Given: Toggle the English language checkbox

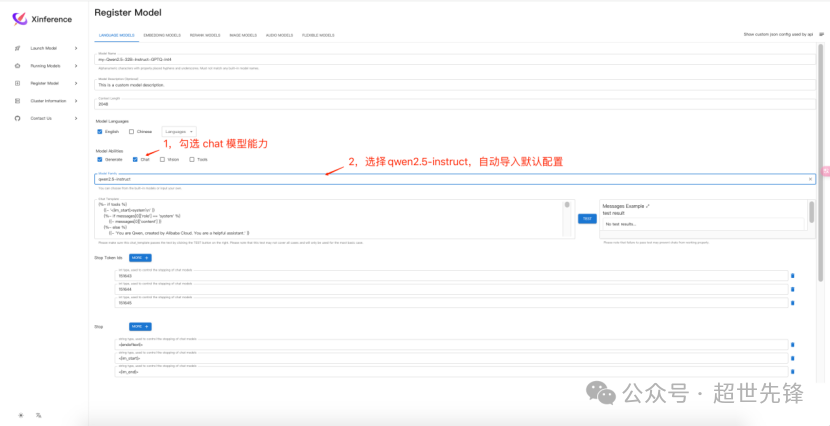Looking at the screenshot, I should 100,132.
